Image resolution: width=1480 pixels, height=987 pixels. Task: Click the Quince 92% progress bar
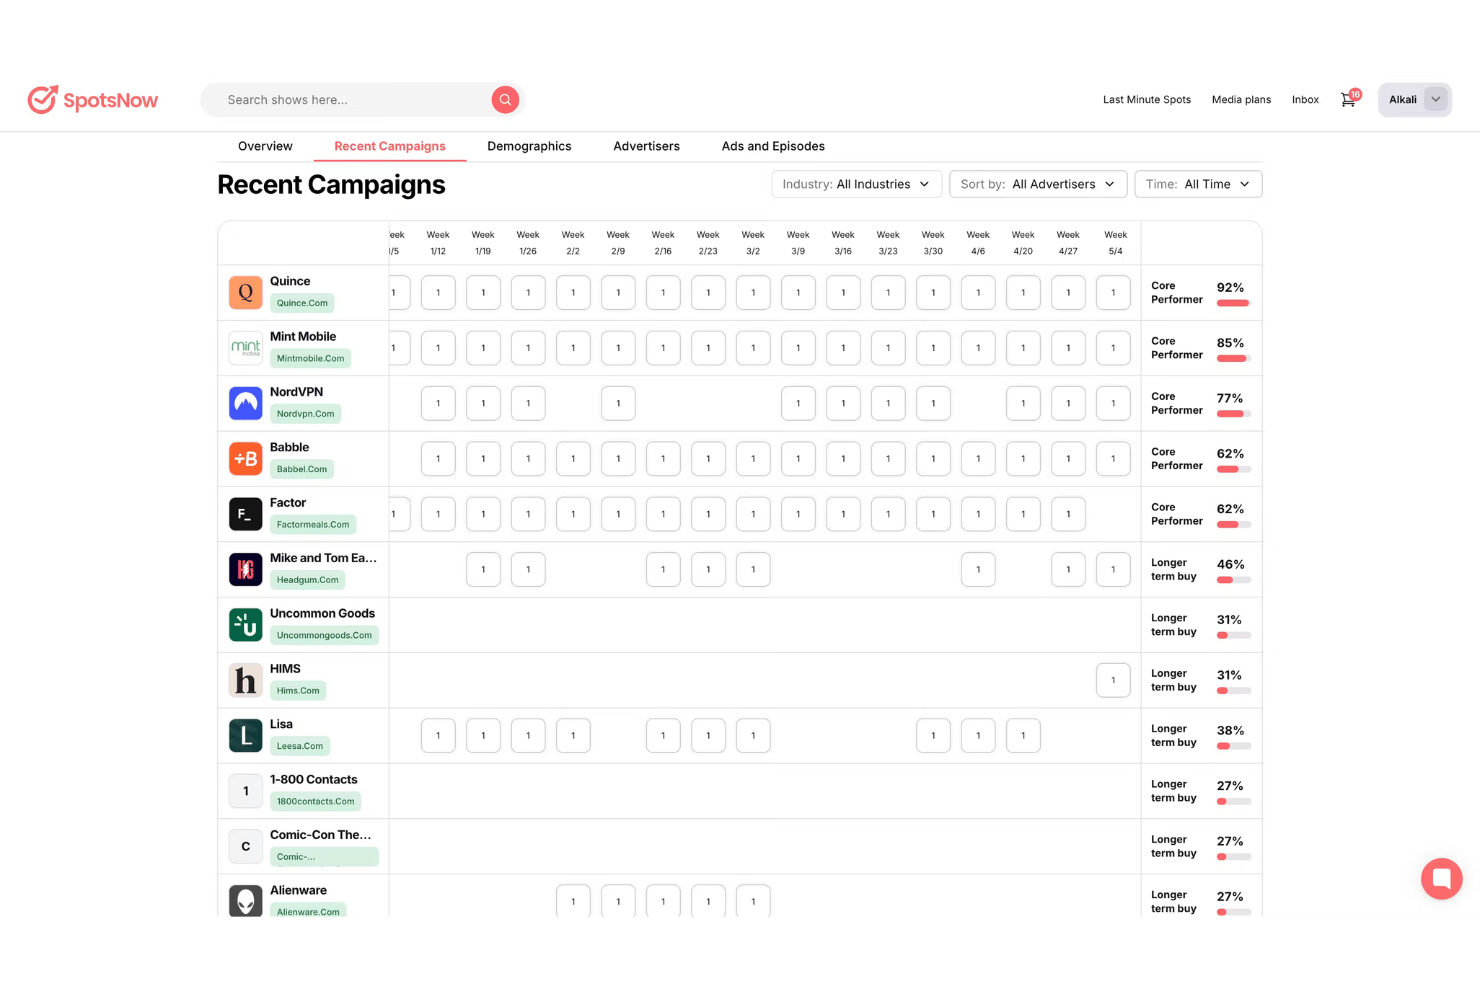click(1233, 303)
